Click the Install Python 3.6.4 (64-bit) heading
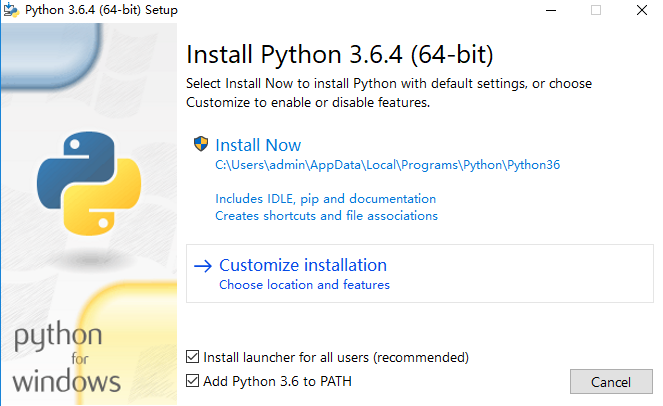Screen dimensions: 663x406 coord(340,53)
